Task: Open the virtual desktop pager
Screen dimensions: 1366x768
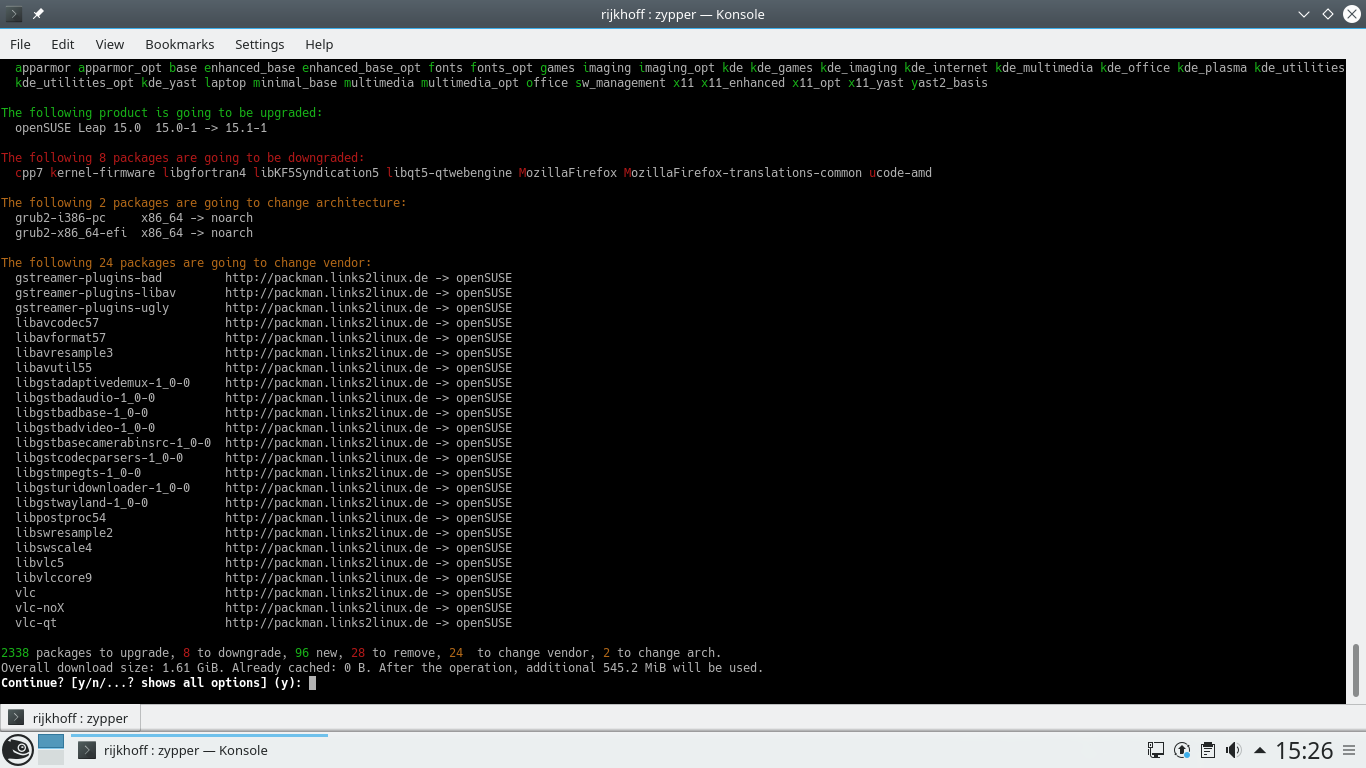Action: [51, 750]
